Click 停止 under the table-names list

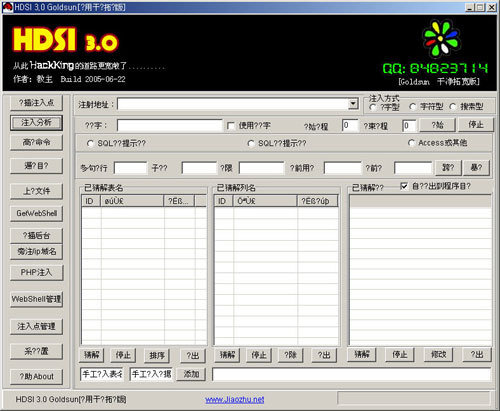(123, 355)
